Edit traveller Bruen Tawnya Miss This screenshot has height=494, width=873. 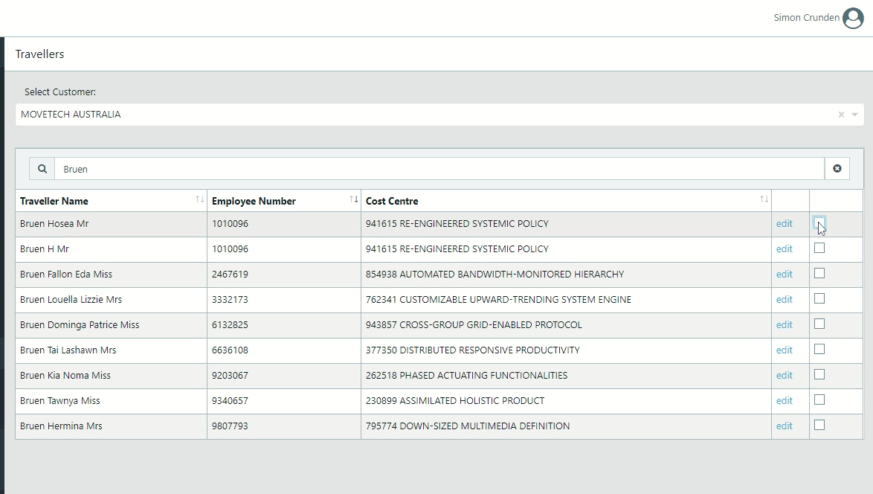click(784, 400)
